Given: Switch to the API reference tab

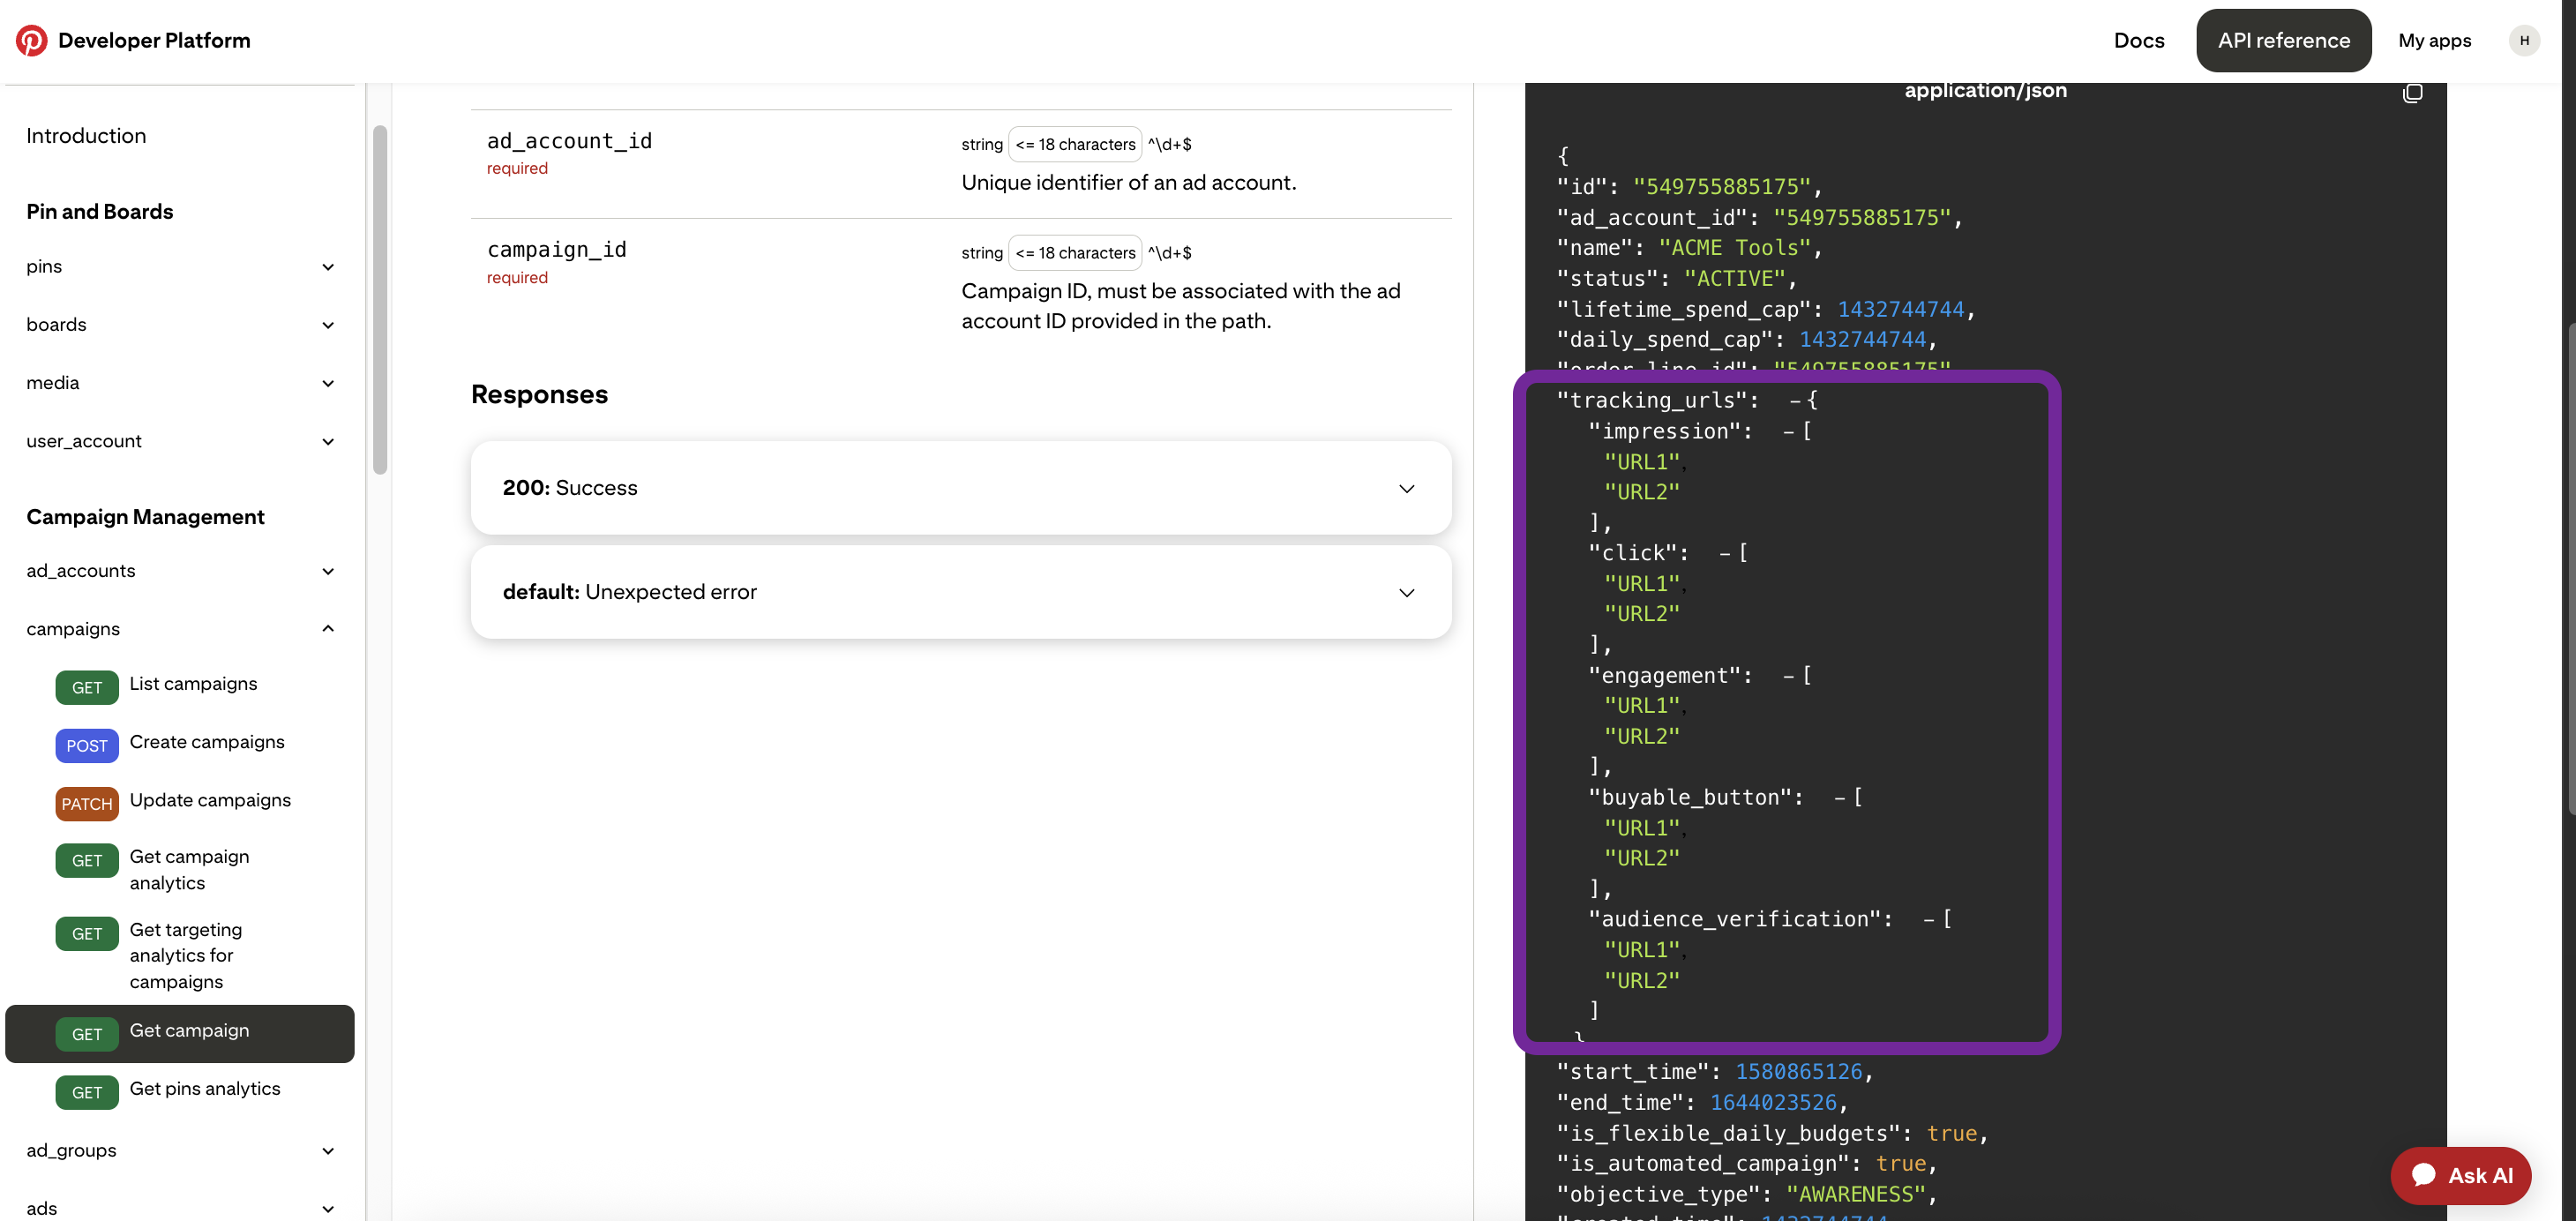Looking at the screenshot, I should click(x=2283, y=40).
